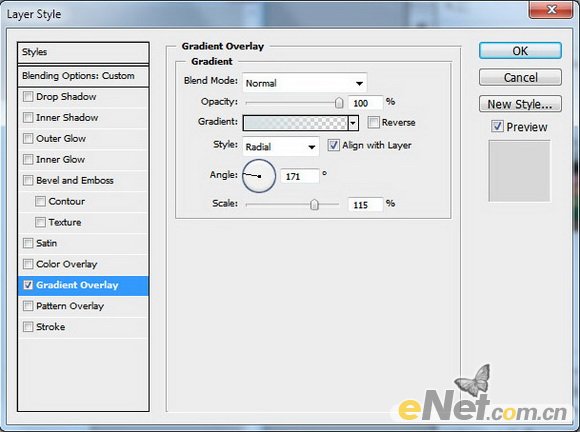Click the gradient preview swatch
Image resolution: width=580 pixels, height=432 pixels.
click(295, 123)
